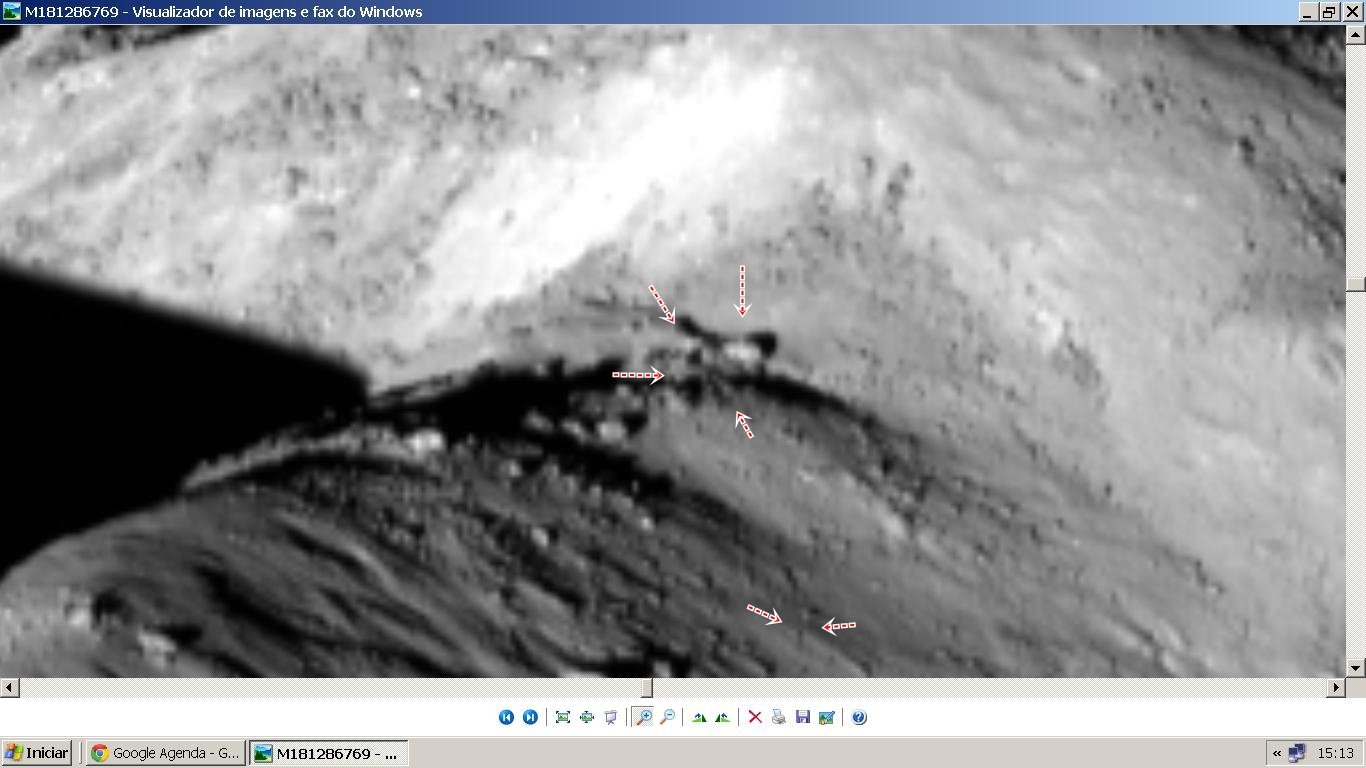Select Best Fit view icon
Screen dimensions: 1366x768
coord(563,717)
